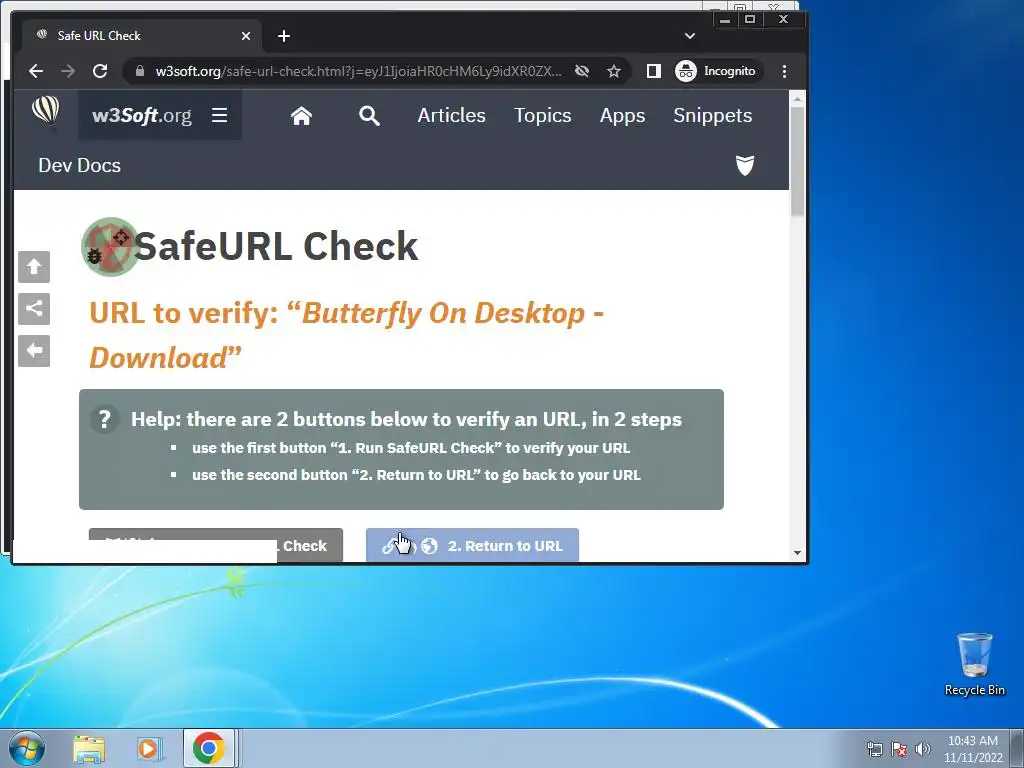Open a new tab with plus
The image size is (1024, 768).
283,36
